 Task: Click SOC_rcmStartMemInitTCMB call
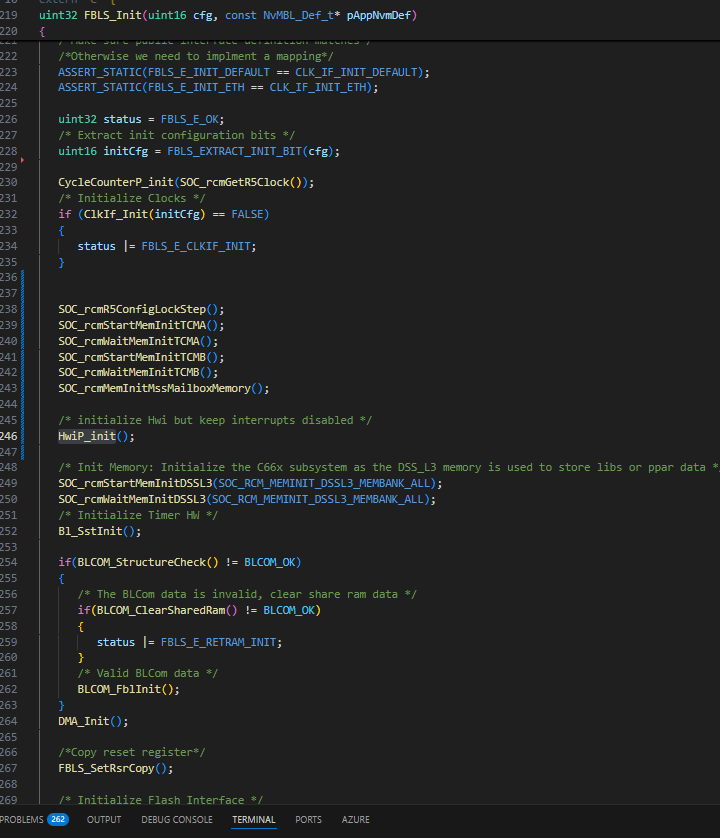(x=131, y=357)
